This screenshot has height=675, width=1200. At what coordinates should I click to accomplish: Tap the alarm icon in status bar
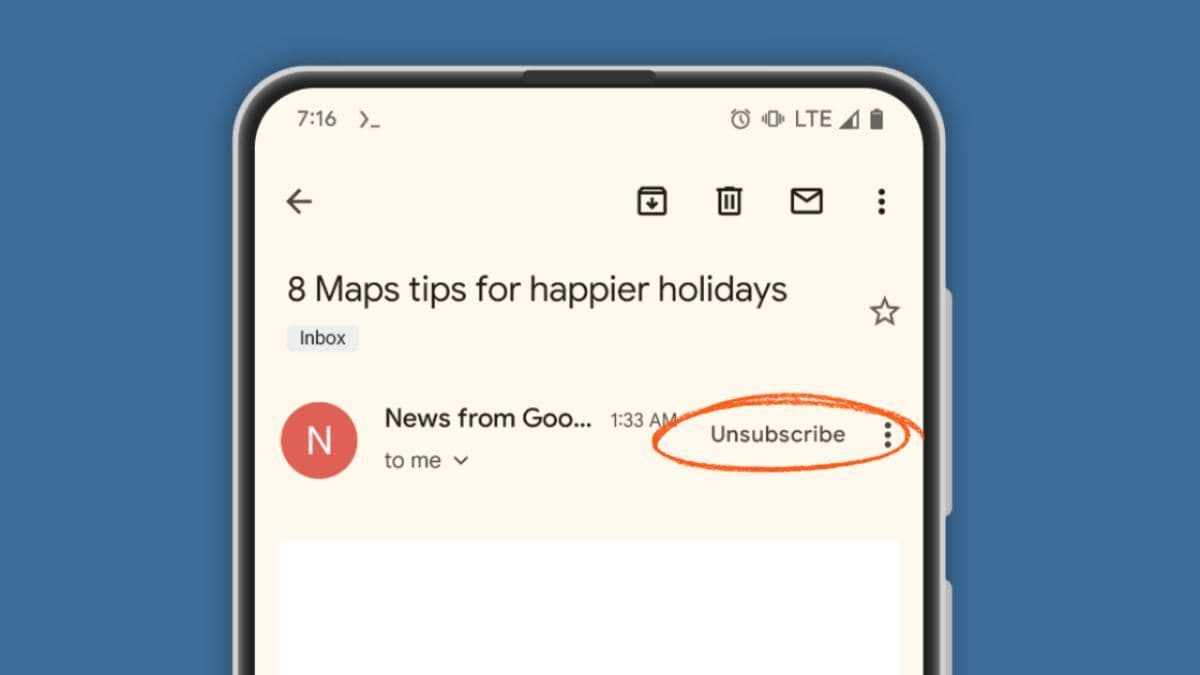pyautogui.click(x=740, y=119)
